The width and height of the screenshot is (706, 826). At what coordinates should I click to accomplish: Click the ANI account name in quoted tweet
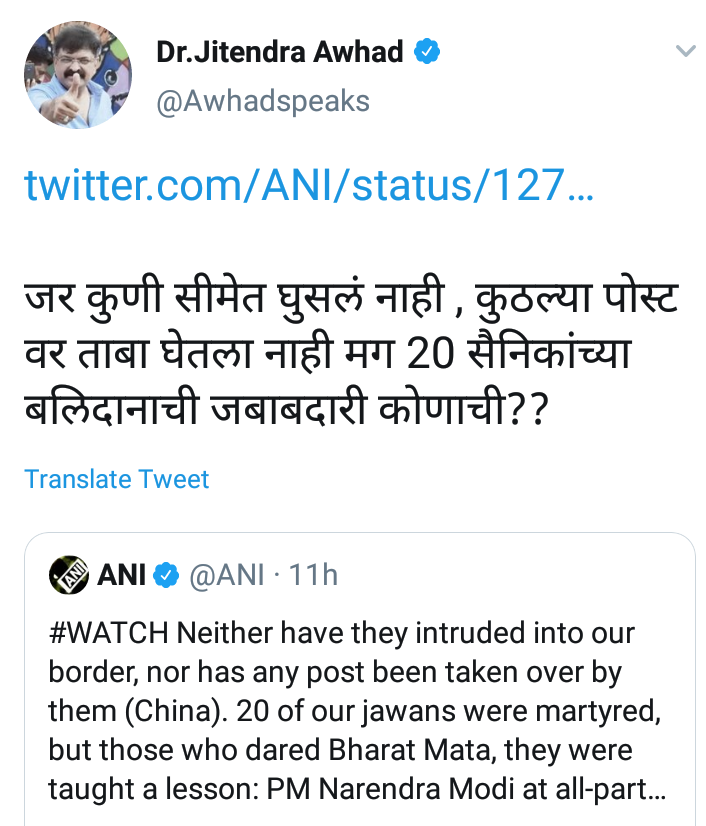pos(122,574)
